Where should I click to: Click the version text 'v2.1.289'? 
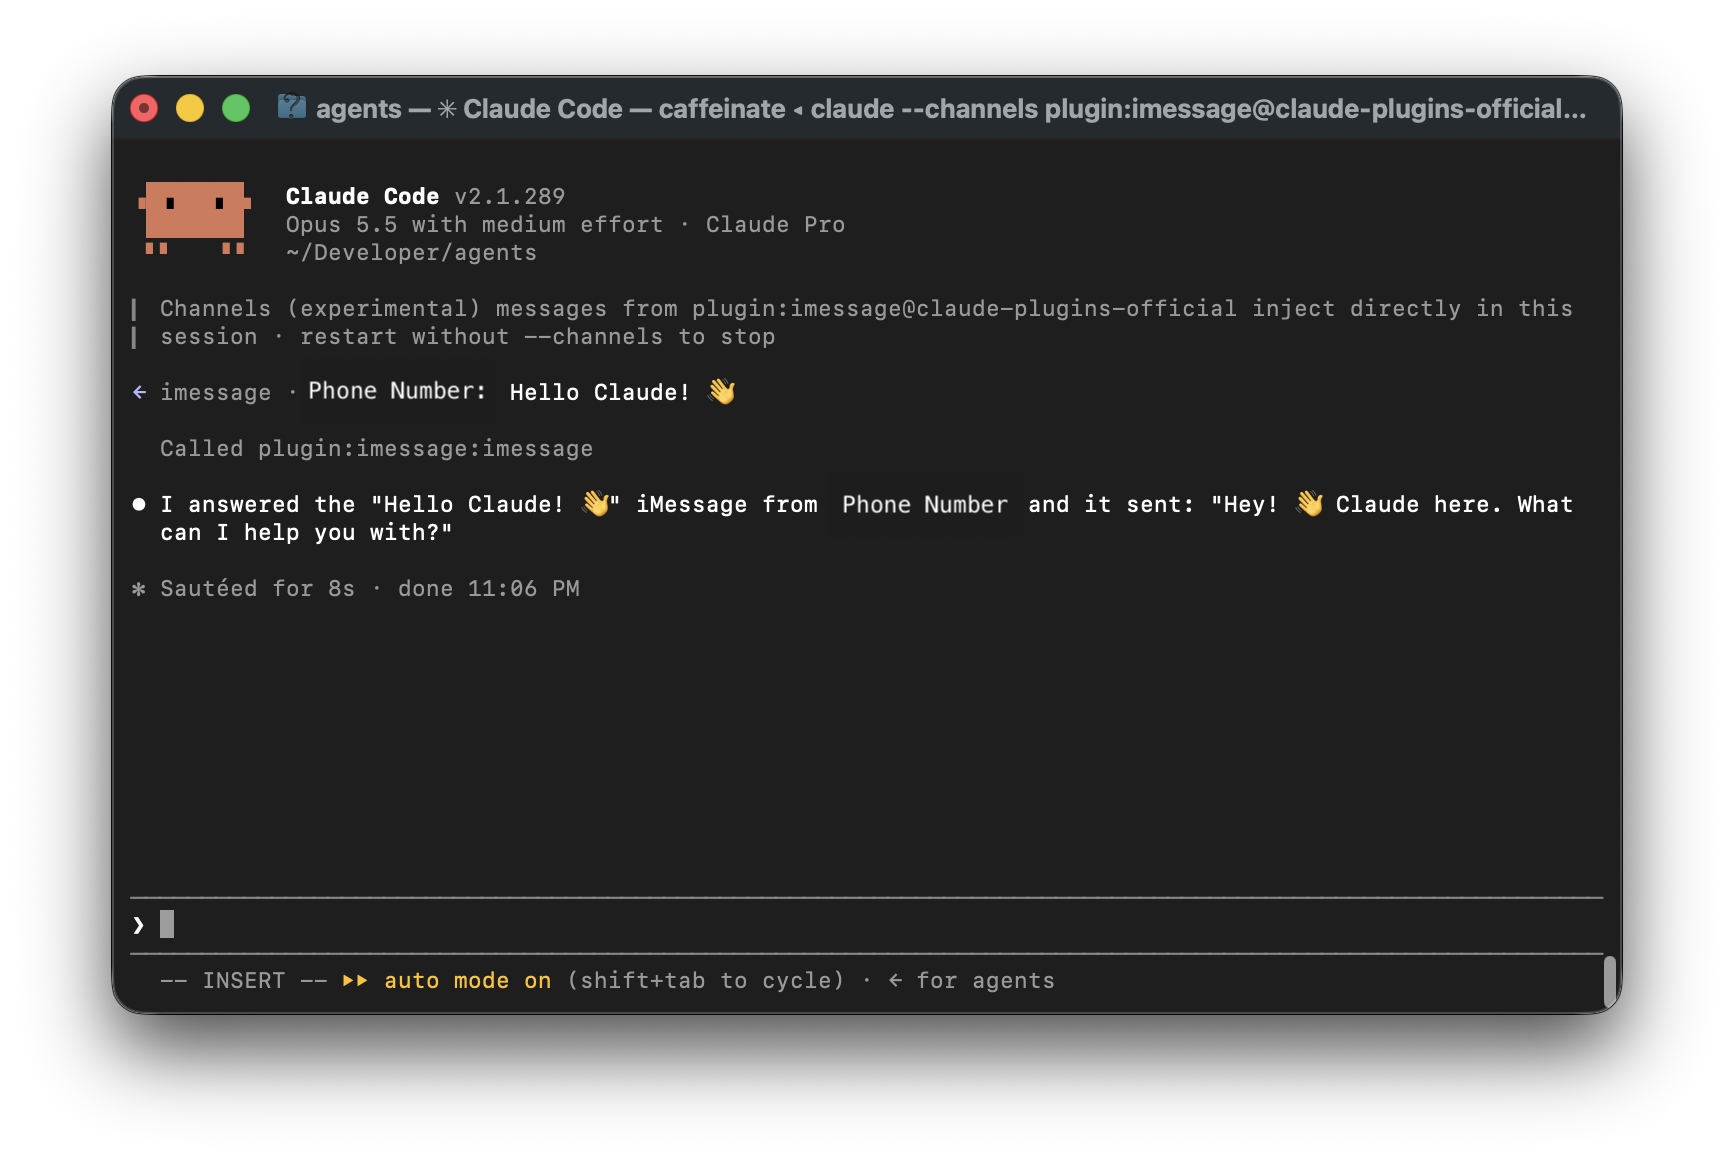coord(509,196)
